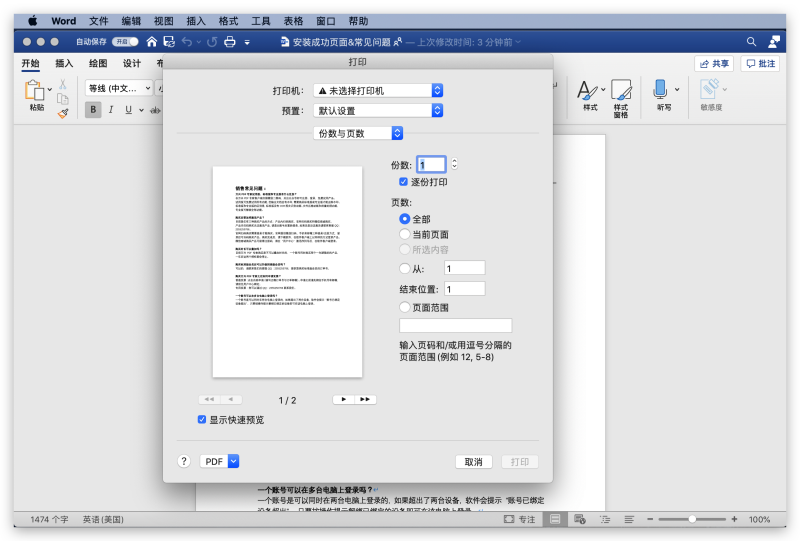The height and width of the screenshot is (541, 800).
Task: Open the search magnifier icon
Action: (x=752, y=42)
